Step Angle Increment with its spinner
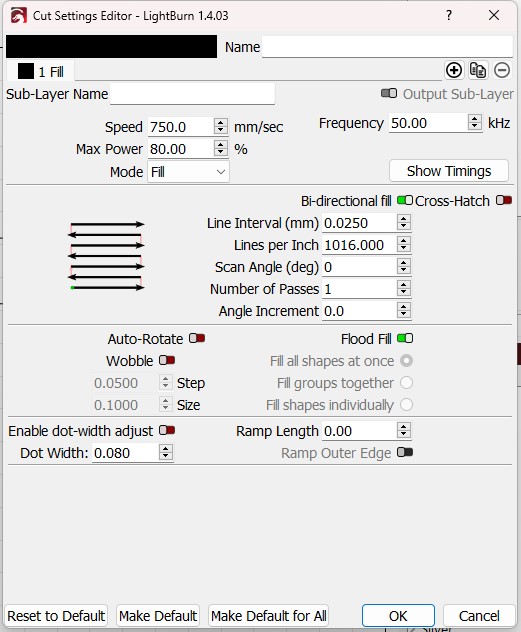The width and height of the screenshot is (521, 632). [x=404, y=311]
